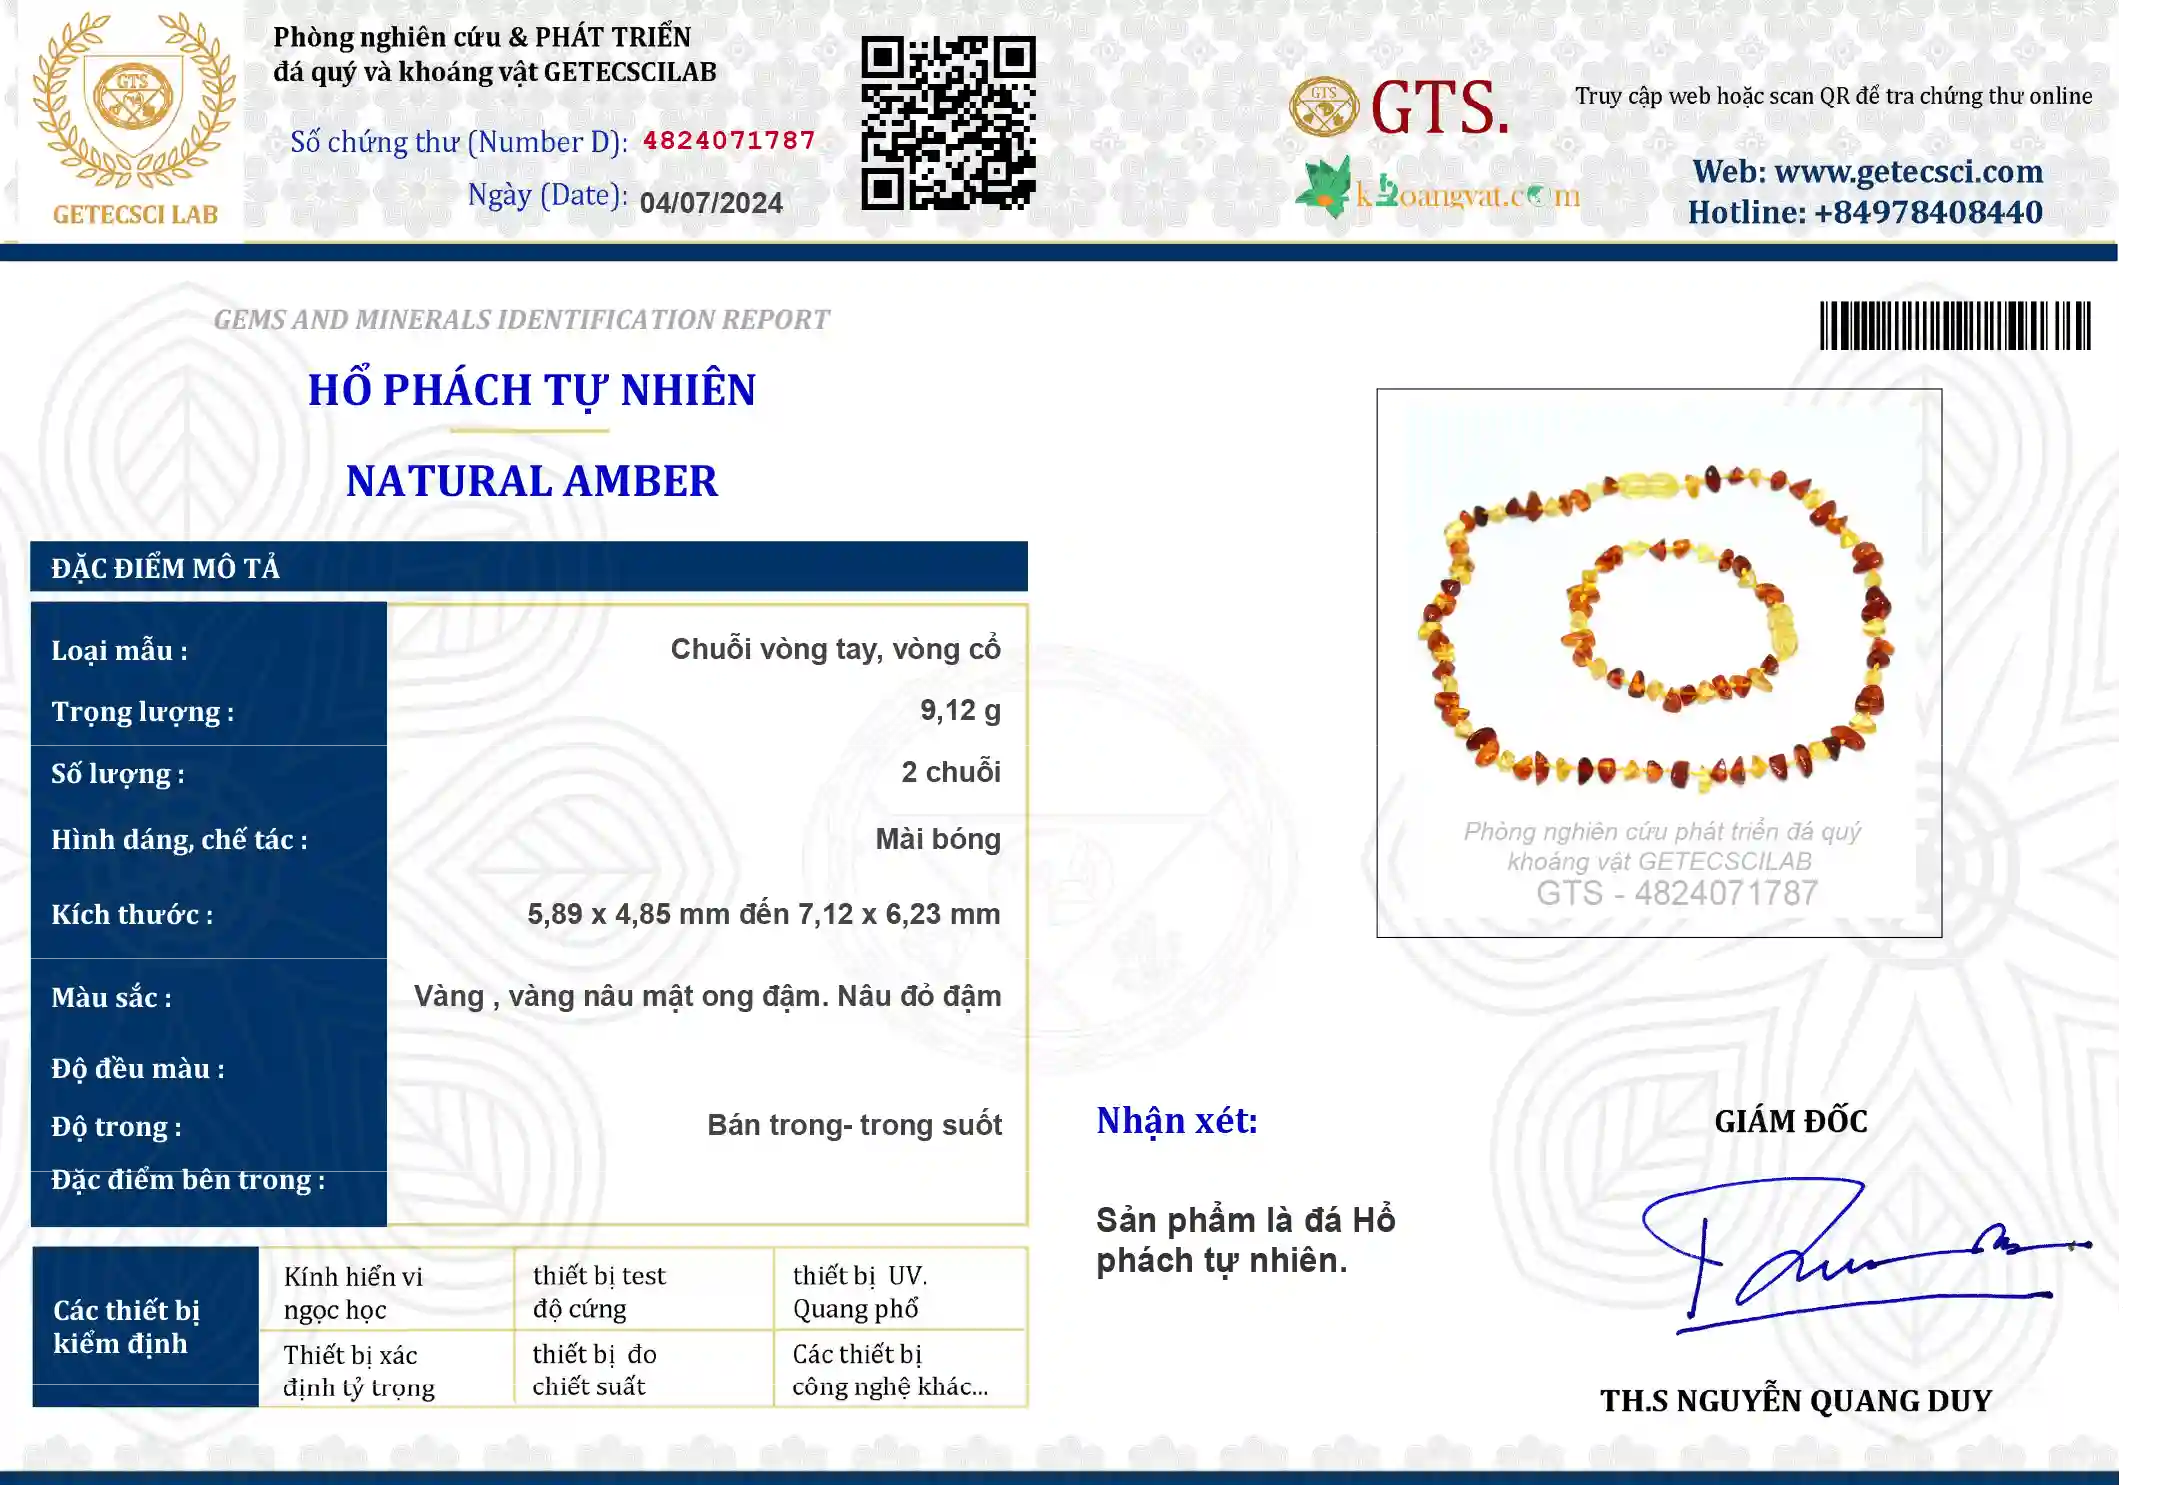The image size is (2165, 1489).
Task: Click the amber necklace product photo
Action: coord(1659,663)
